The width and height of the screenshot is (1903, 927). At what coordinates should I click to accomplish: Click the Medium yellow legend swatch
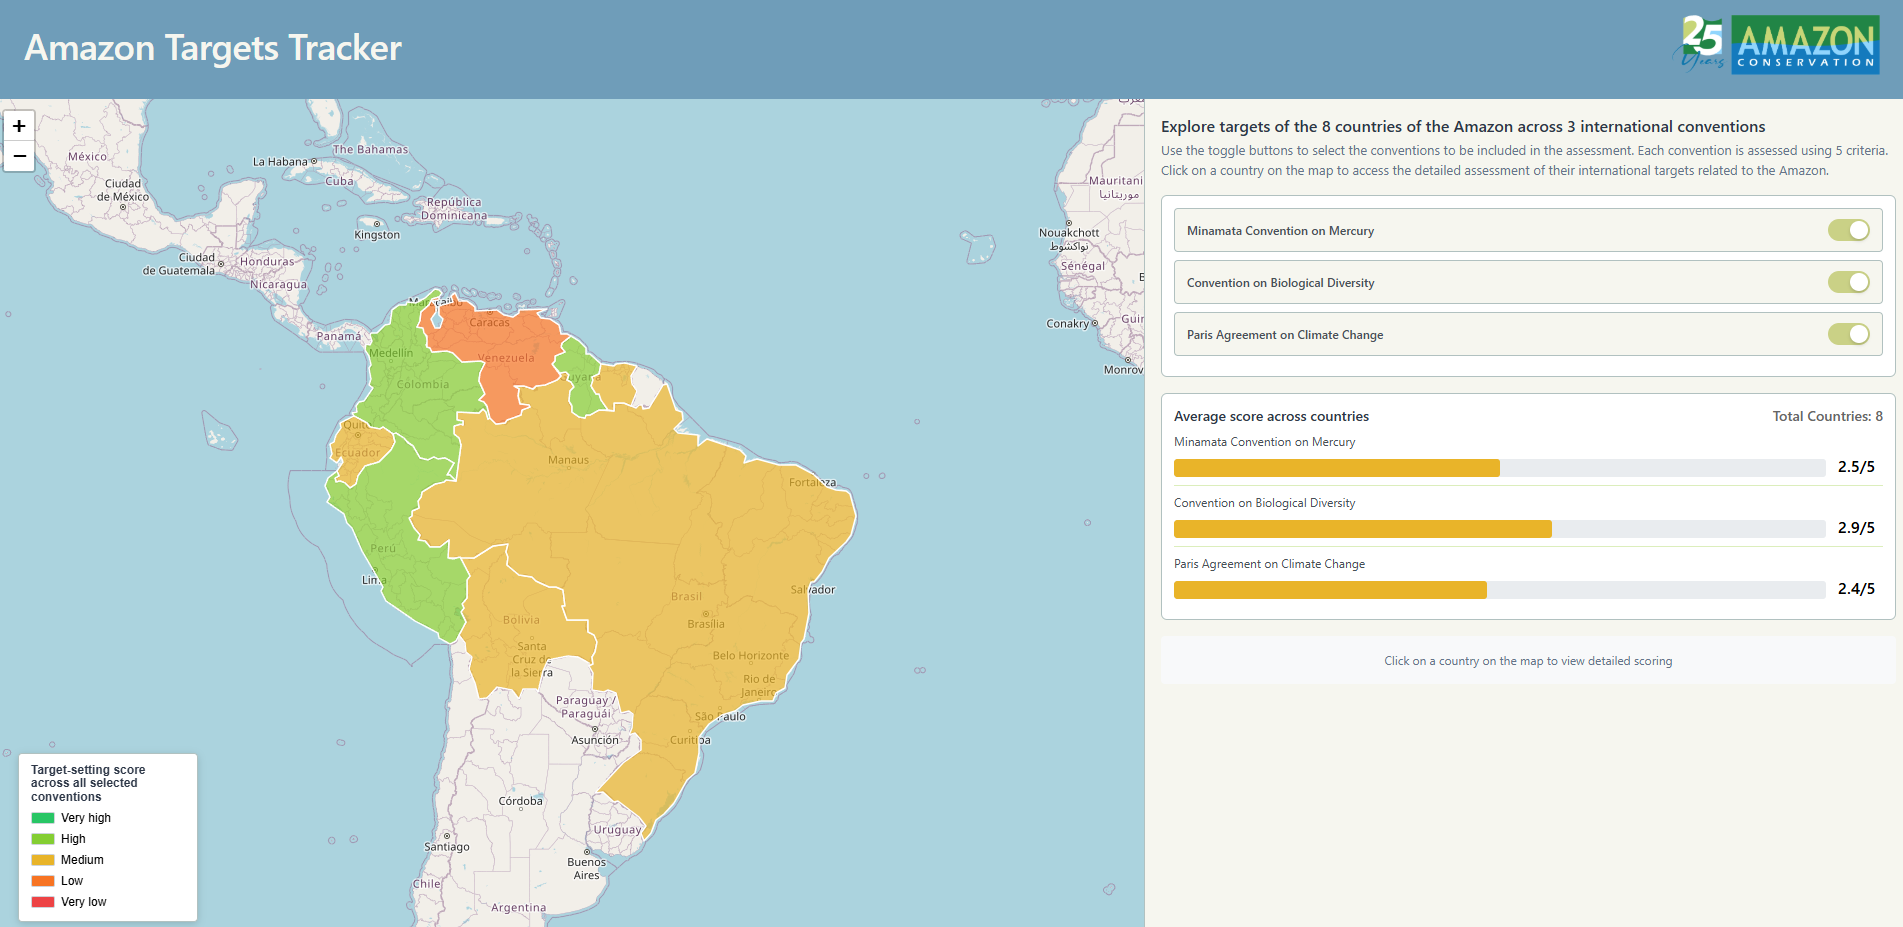pyautogui.click(x=43, y=860)
